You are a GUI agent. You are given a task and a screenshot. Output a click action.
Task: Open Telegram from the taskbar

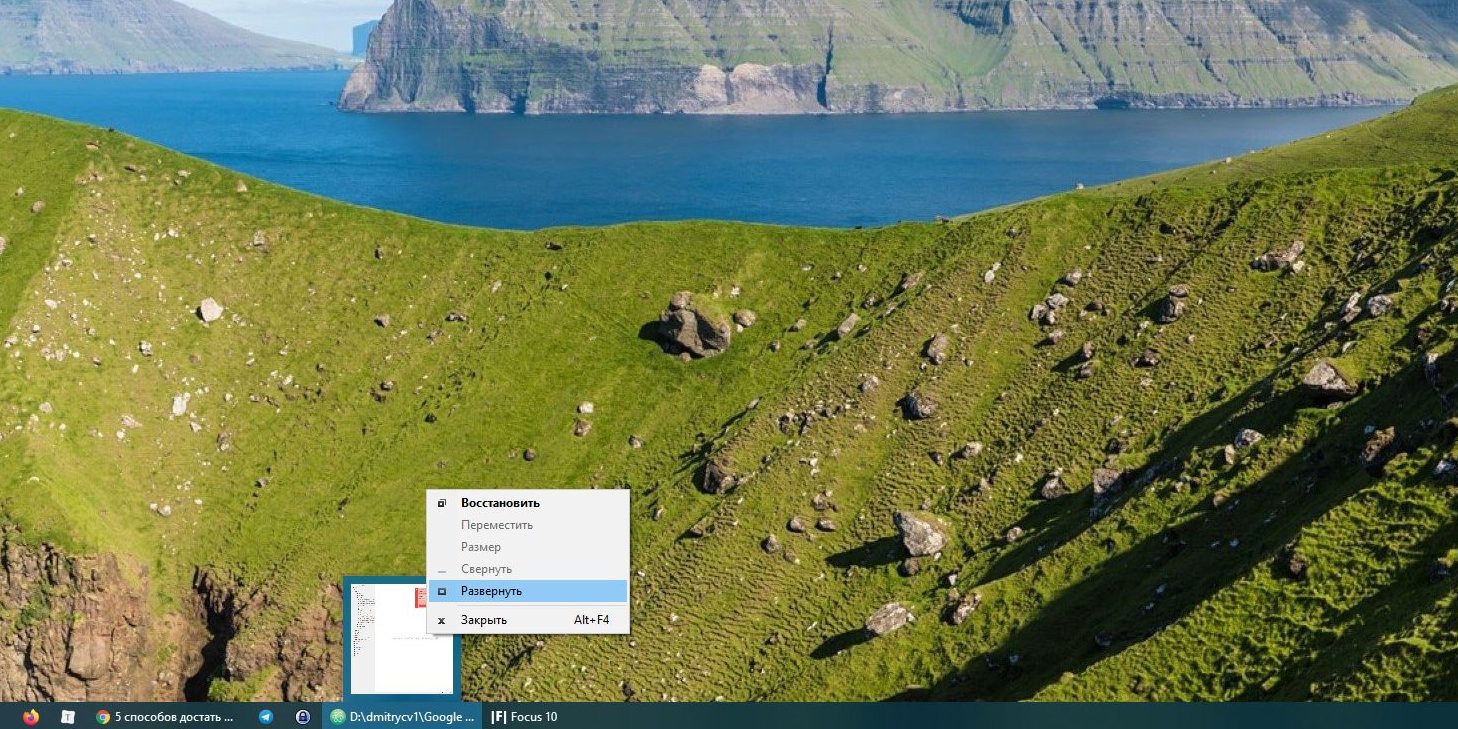point(266,716)
